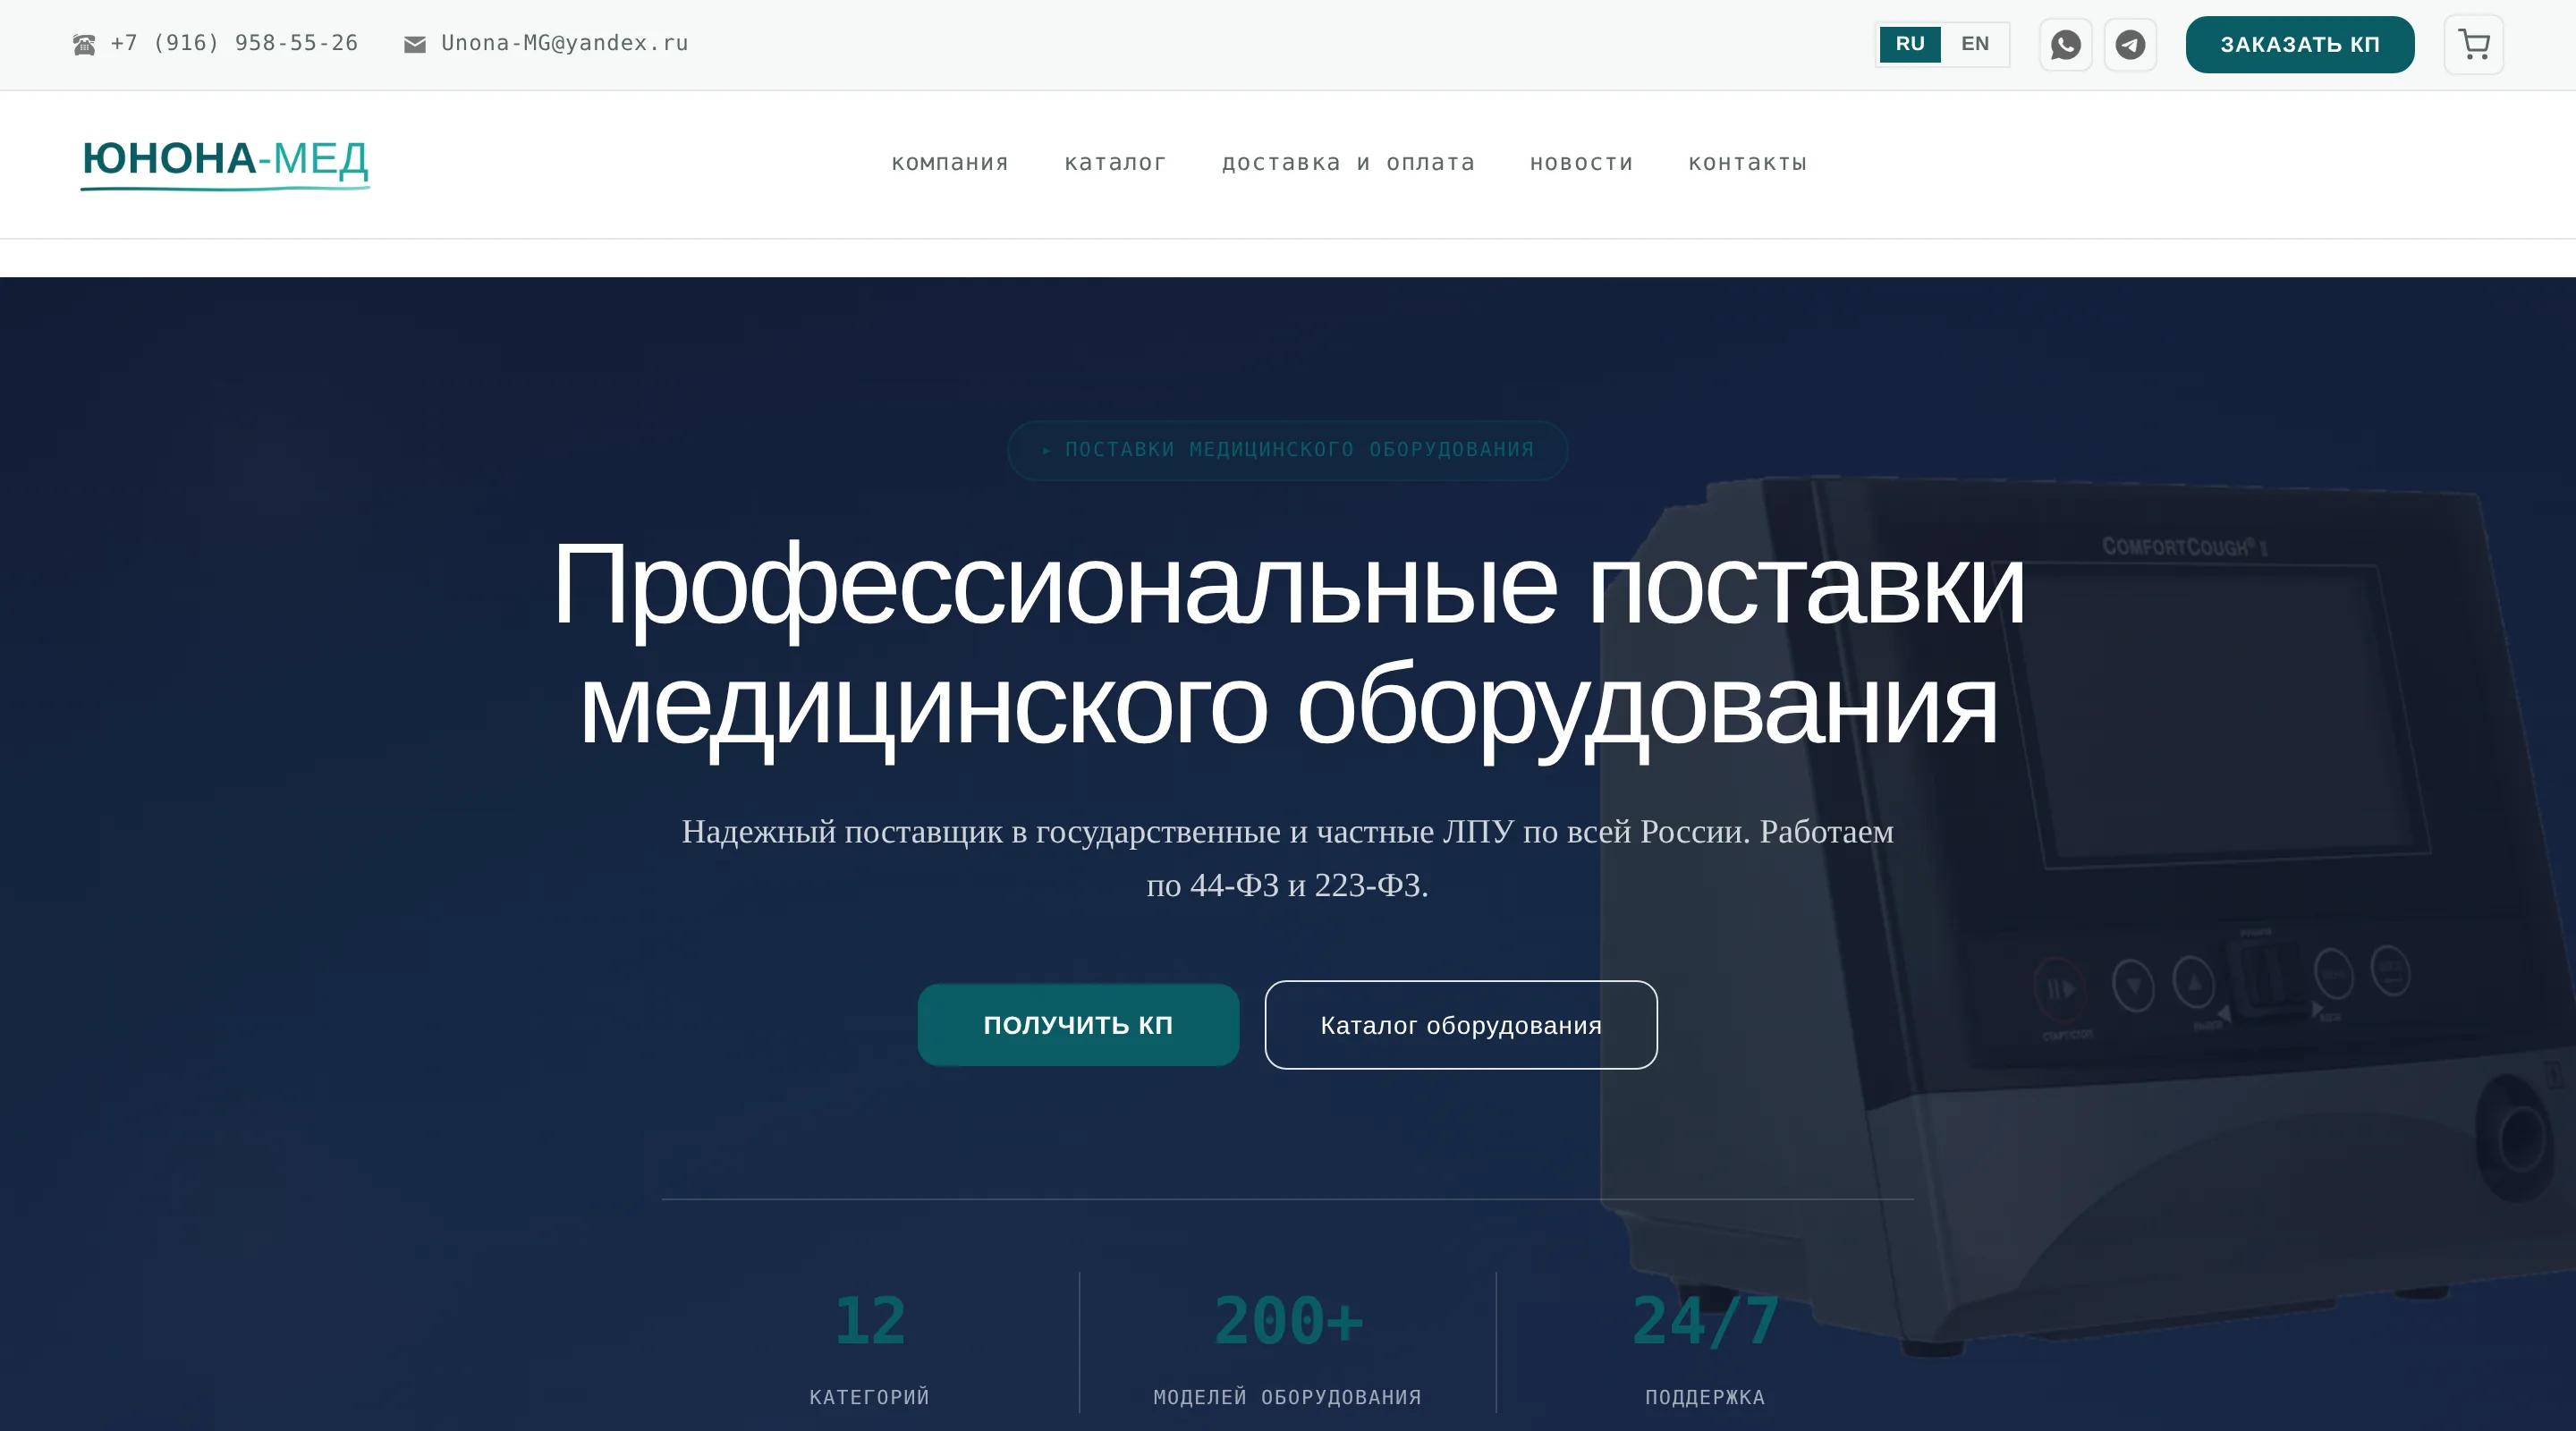Open the каталог menu item
This screenshot has width=2576, height=1431.
tap(1116, 163)
